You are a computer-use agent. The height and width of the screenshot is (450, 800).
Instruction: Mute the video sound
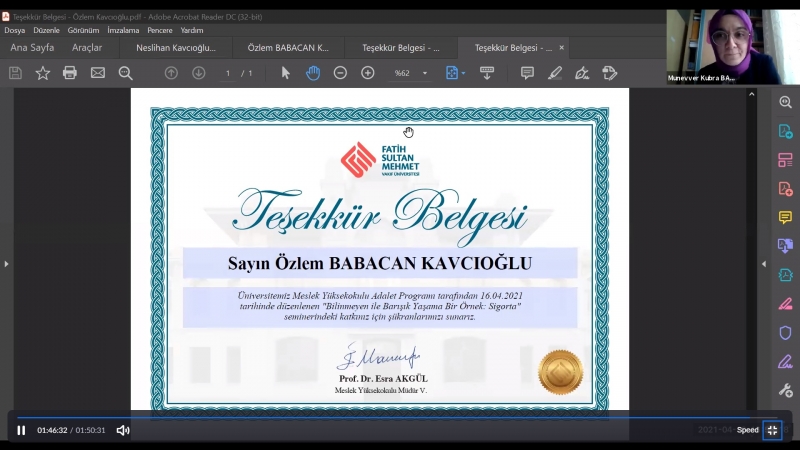[123, 430]
